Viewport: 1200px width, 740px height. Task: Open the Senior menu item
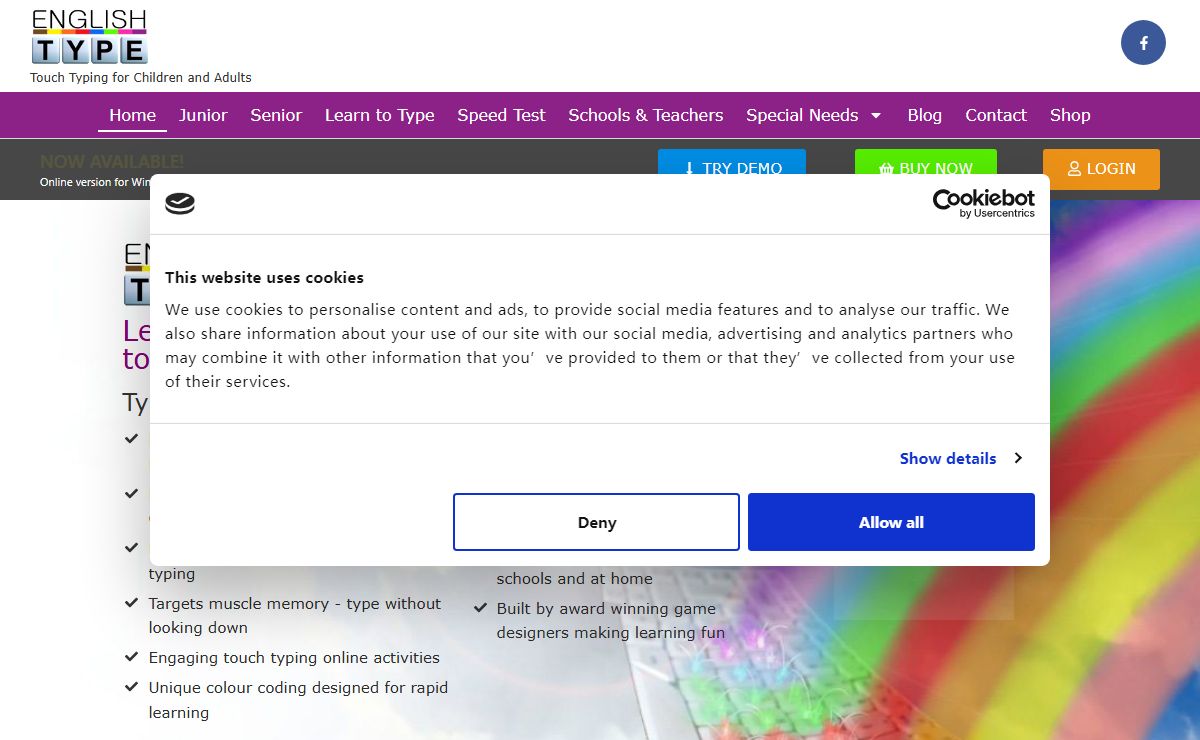(276, 115)
